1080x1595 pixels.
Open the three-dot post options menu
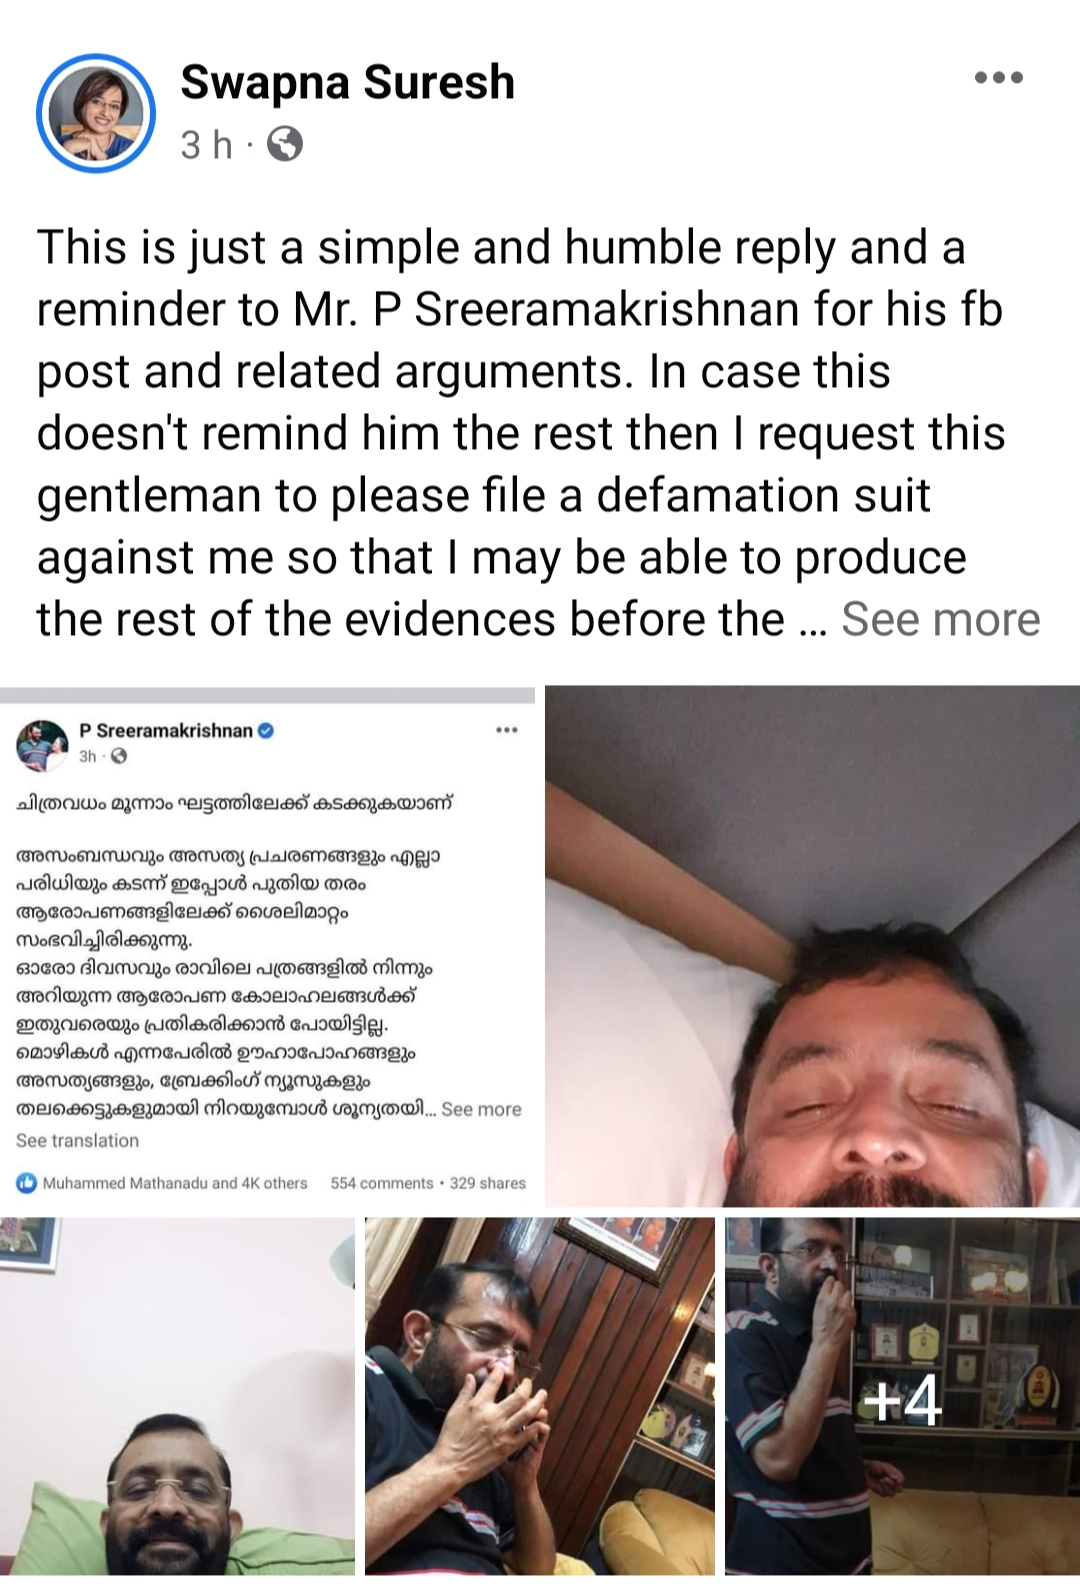pos(999,78)
